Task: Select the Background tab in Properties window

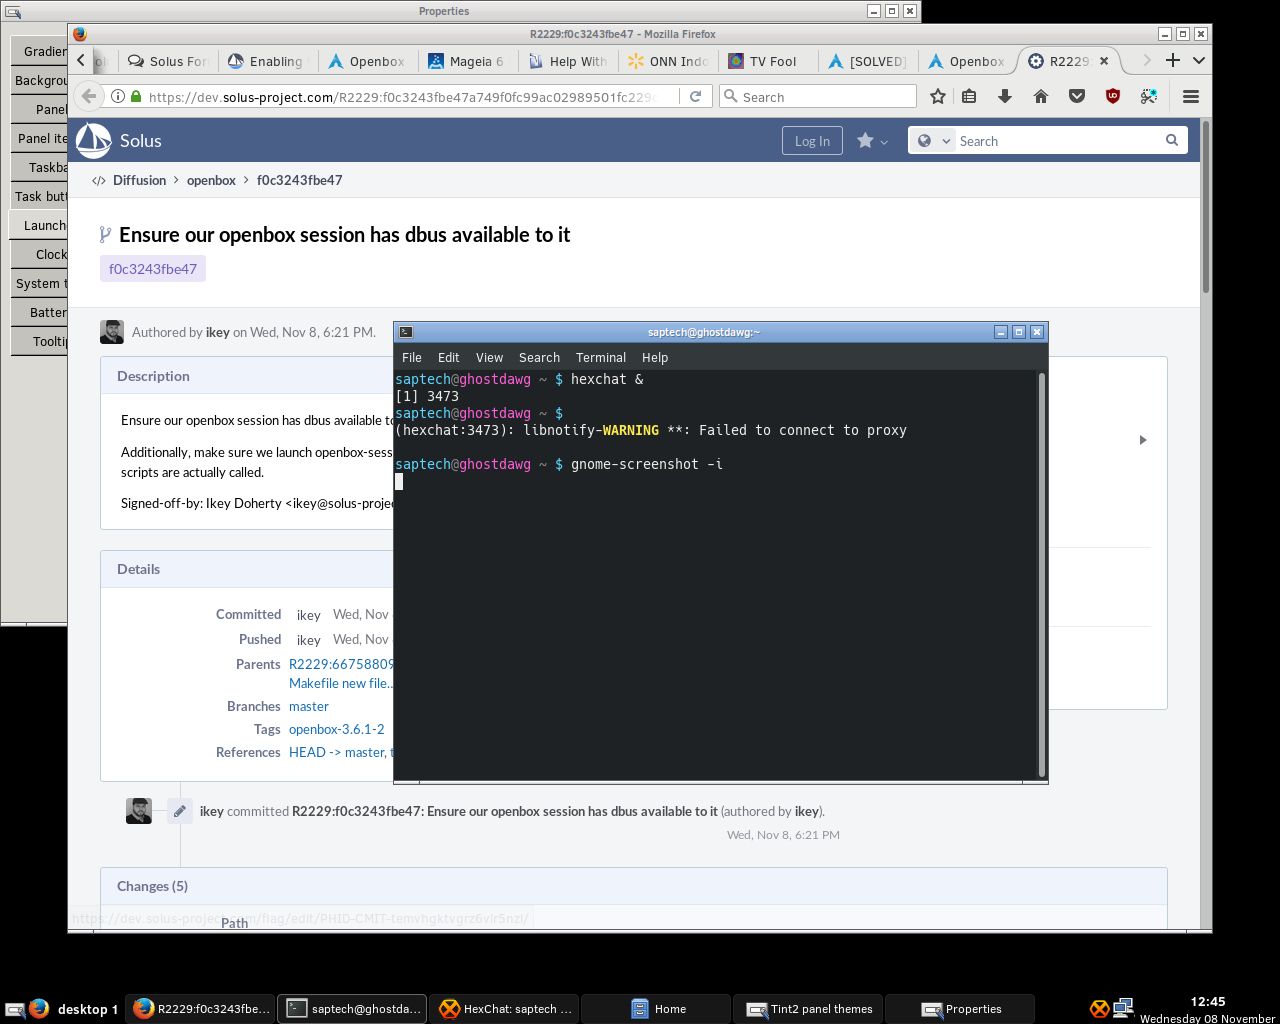Action: point(40,80)
